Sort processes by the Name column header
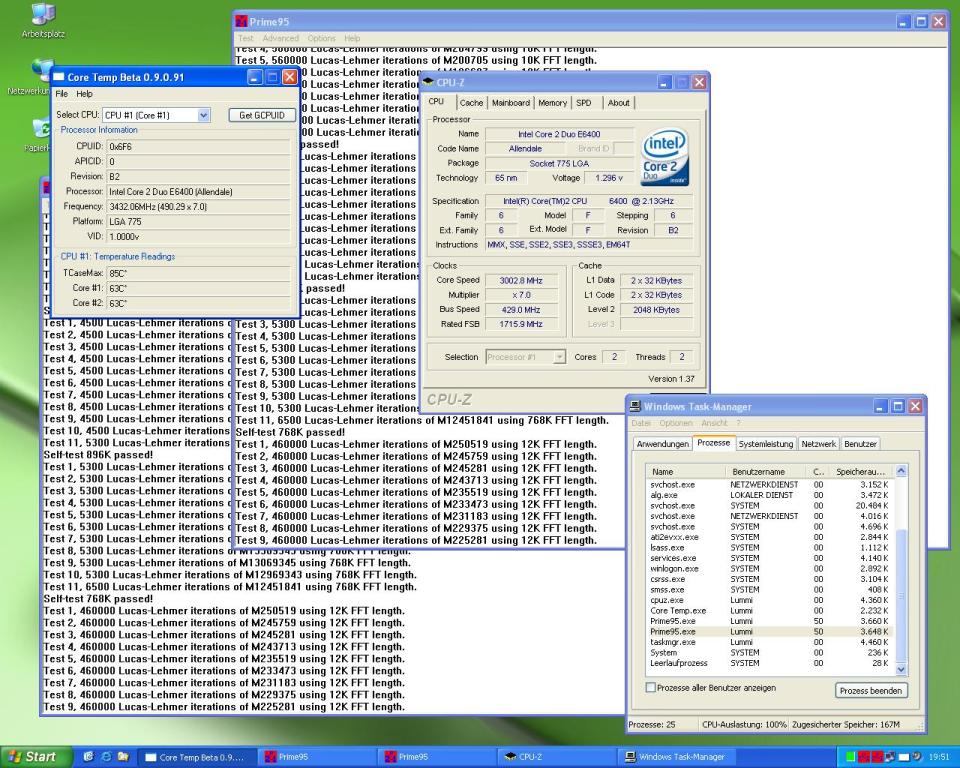 point(686,472)
